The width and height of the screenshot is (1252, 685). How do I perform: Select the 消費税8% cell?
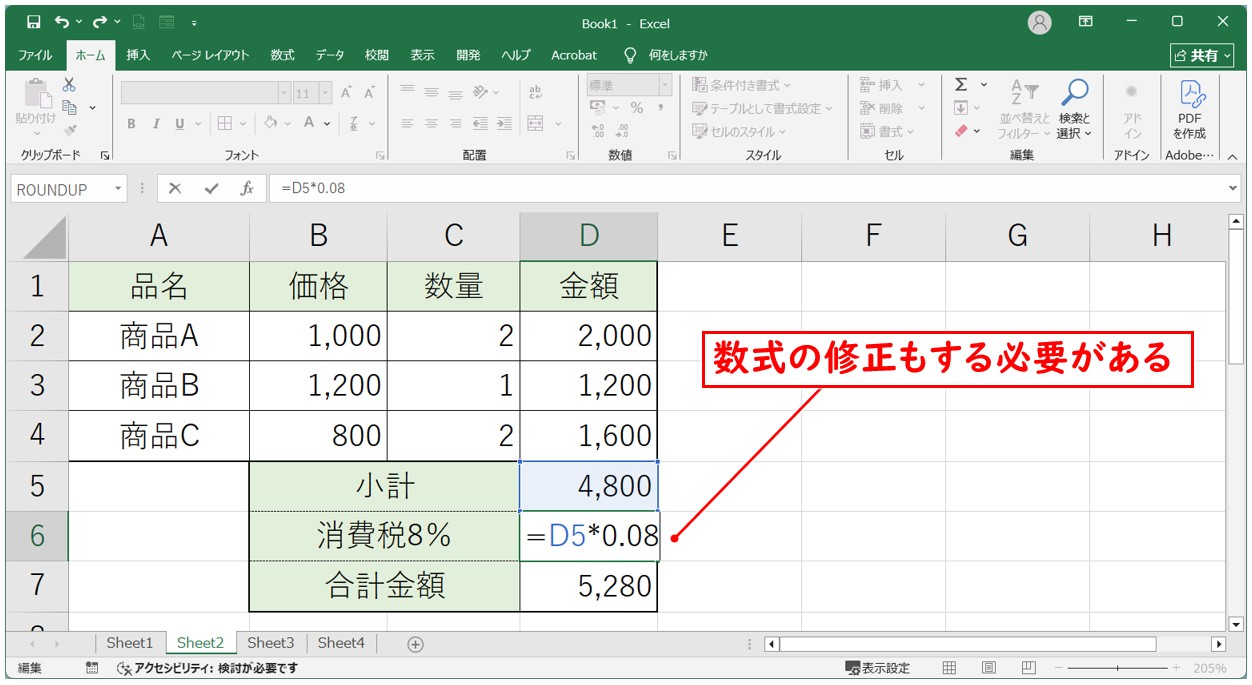[x=384, y=536]
